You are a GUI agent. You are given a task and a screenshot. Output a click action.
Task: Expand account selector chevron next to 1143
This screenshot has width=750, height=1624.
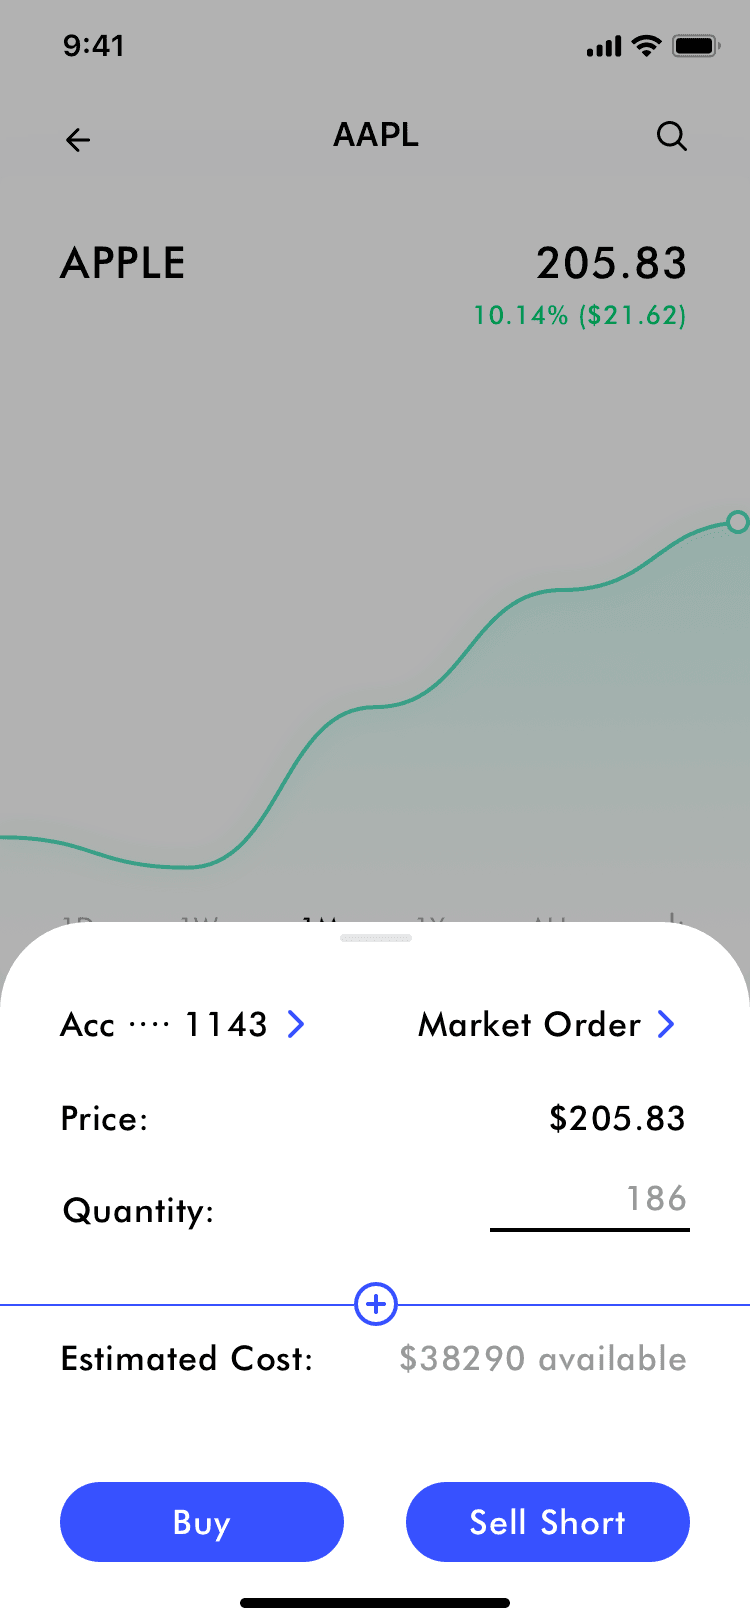coord(296,1024)
